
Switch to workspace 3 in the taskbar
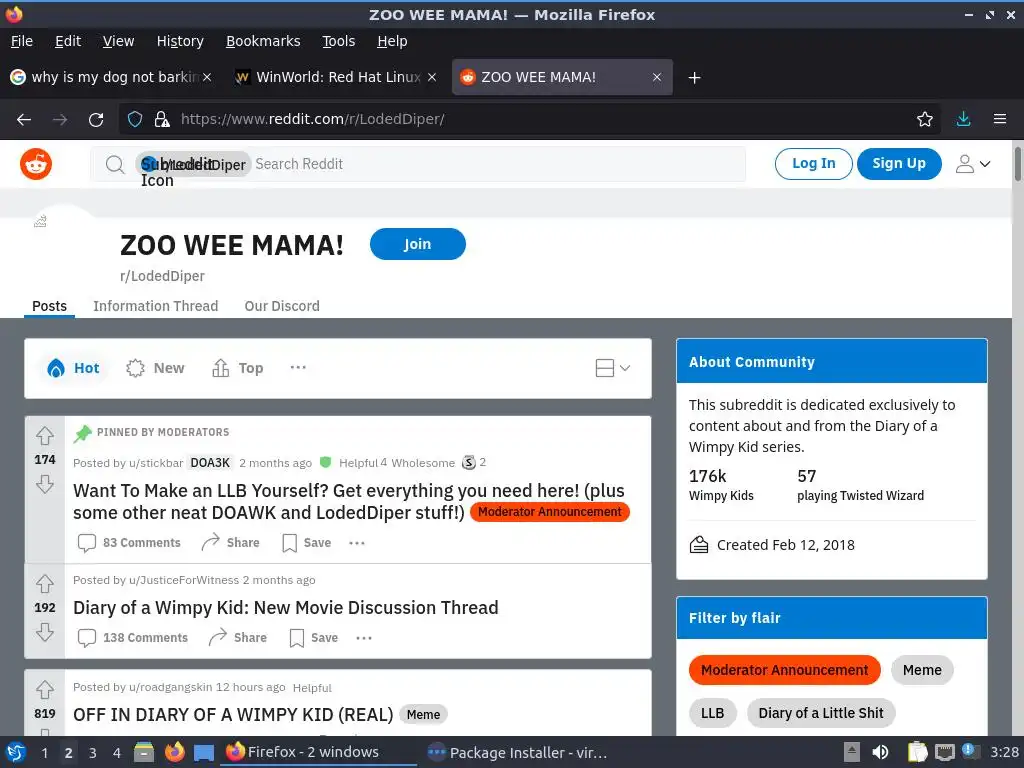coord(93,752)
